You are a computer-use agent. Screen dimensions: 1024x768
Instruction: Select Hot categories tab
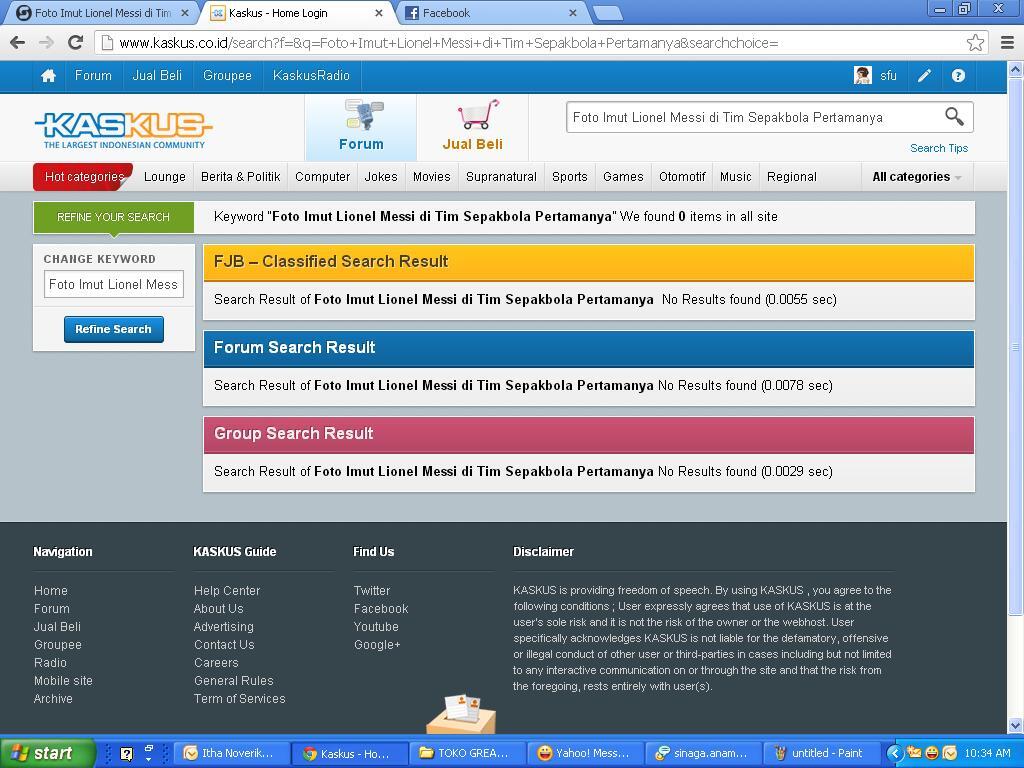[84, 177]
